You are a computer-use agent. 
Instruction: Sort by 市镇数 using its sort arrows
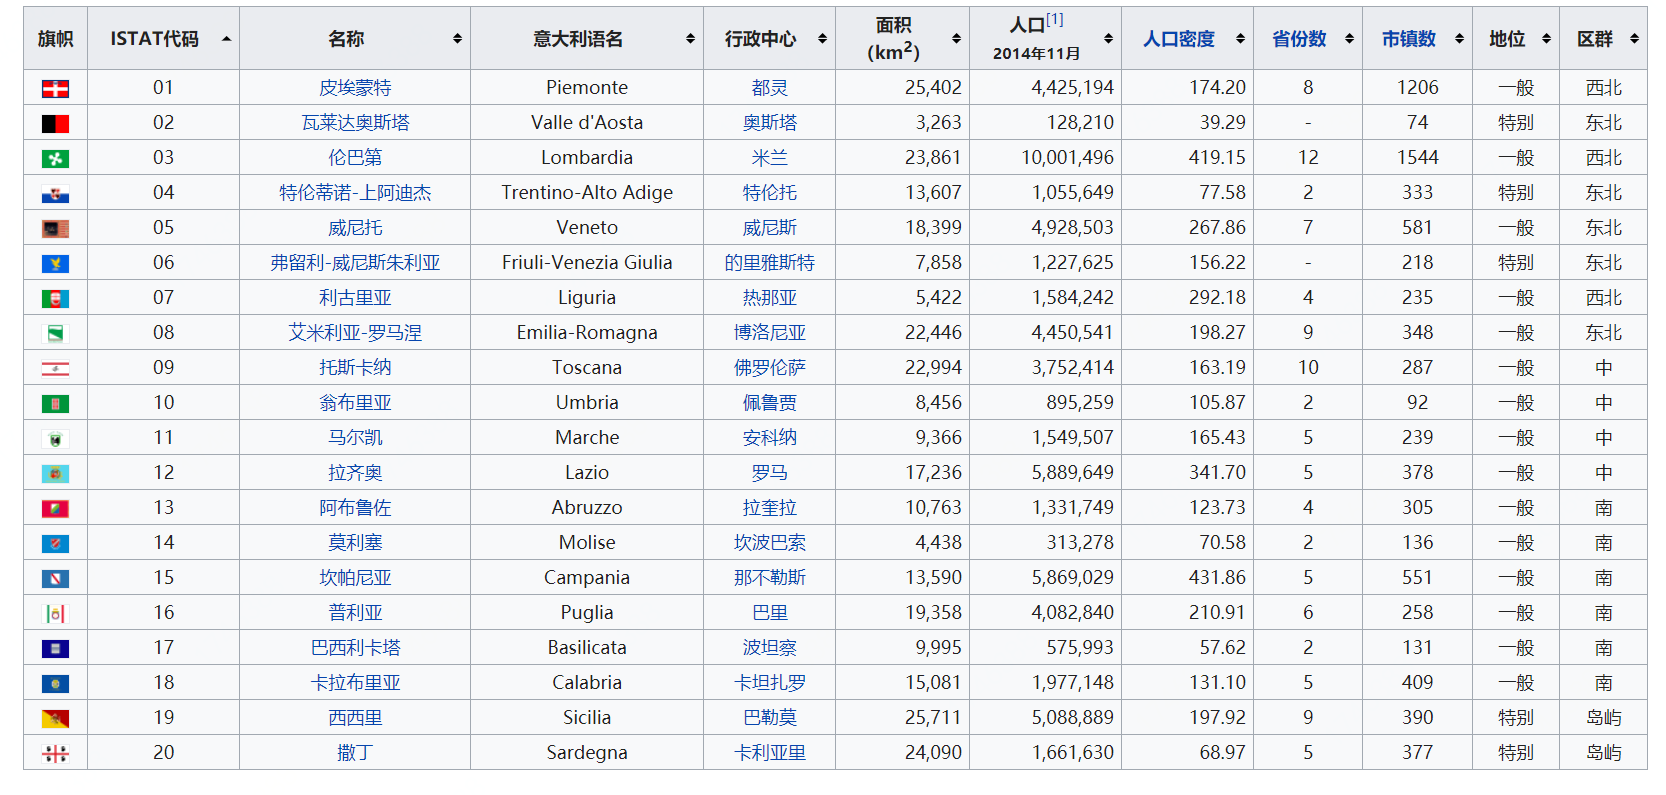1459,39
